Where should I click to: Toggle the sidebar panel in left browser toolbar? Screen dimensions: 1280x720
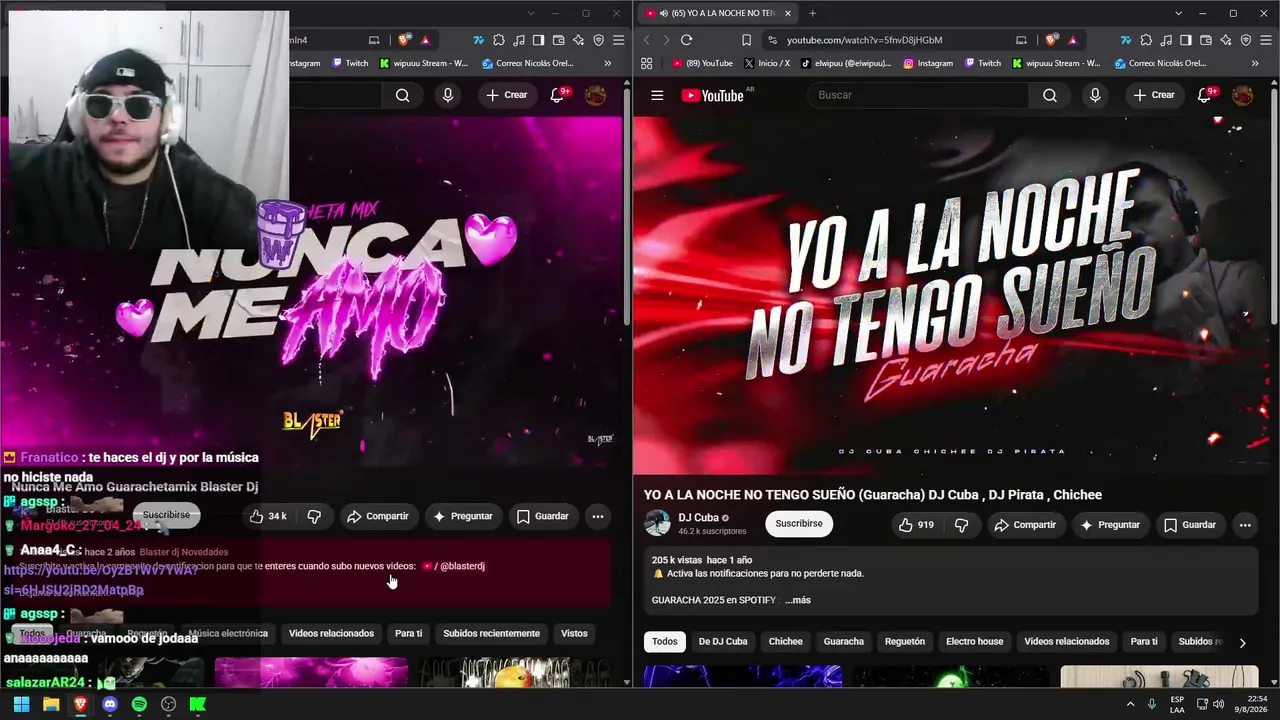pyautogui.click(x=538, y=40)
